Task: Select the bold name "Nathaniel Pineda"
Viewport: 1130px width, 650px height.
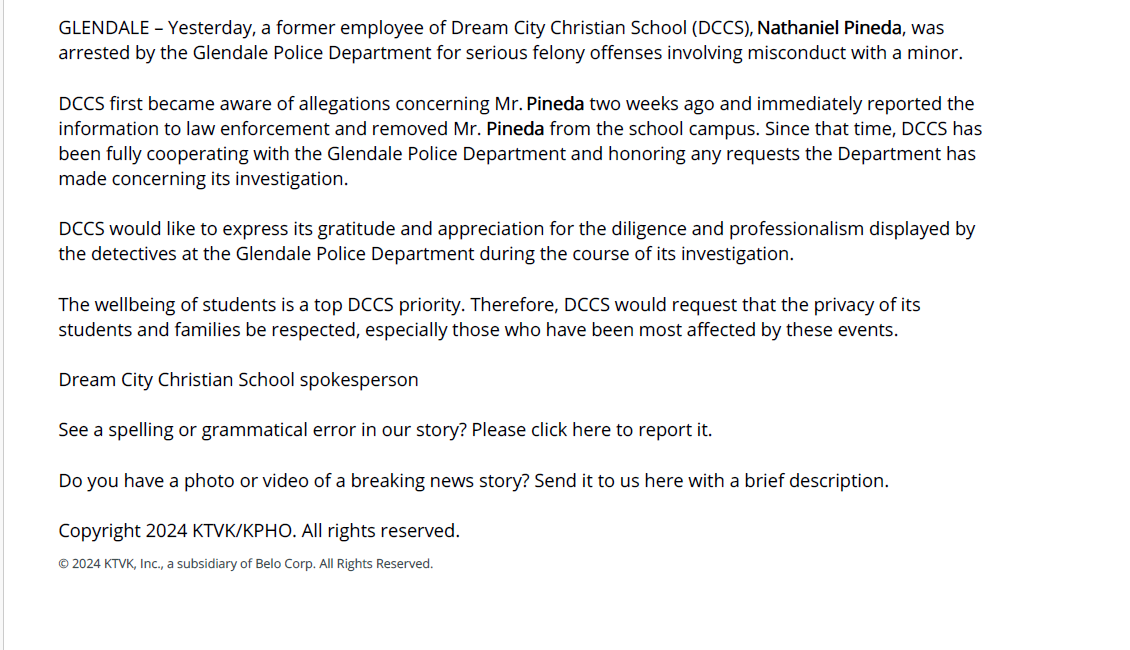Action: pyautogui.click(x=829, y=28)
